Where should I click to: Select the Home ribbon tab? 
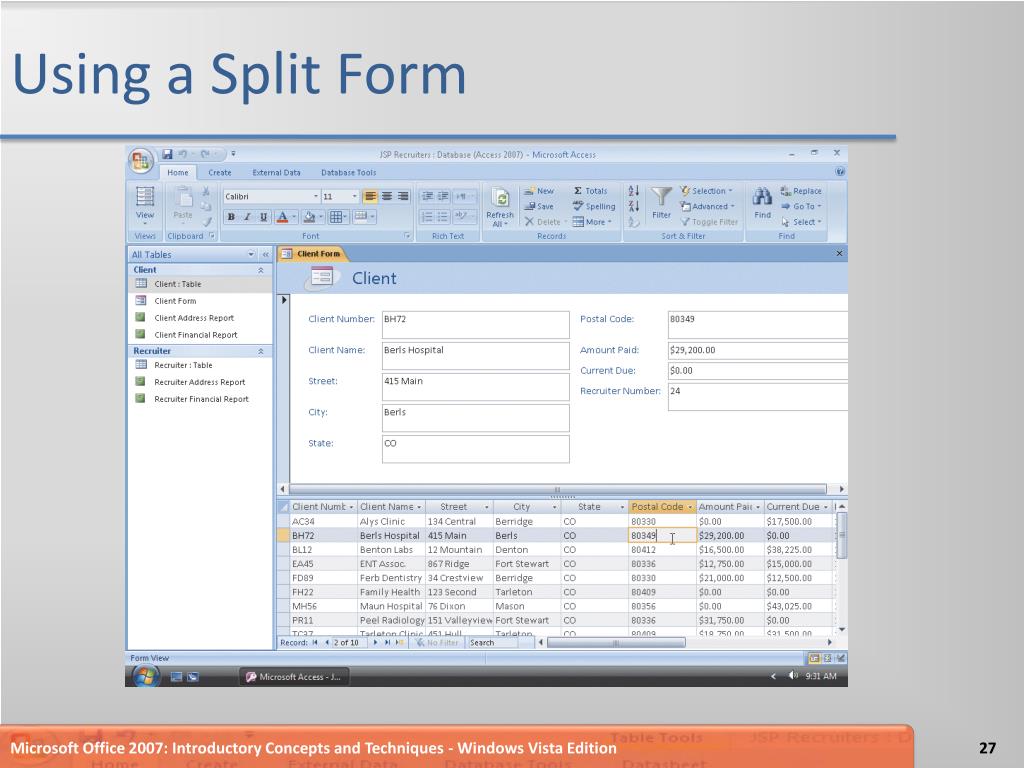tap(178, 172)
